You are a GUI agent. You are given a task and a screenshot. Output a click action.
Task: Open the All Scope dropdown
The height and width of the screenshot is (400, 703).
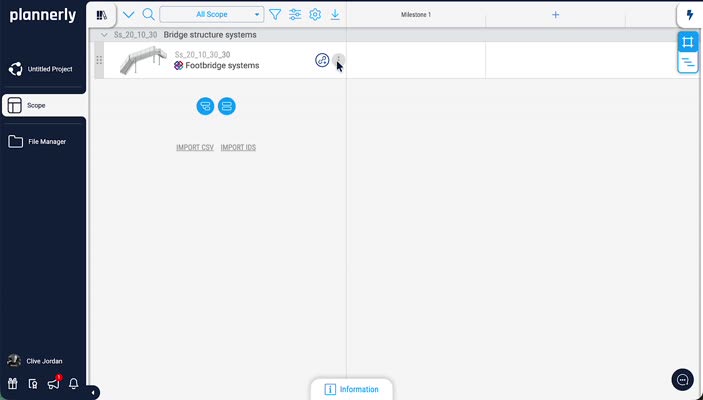coord(212,14)
